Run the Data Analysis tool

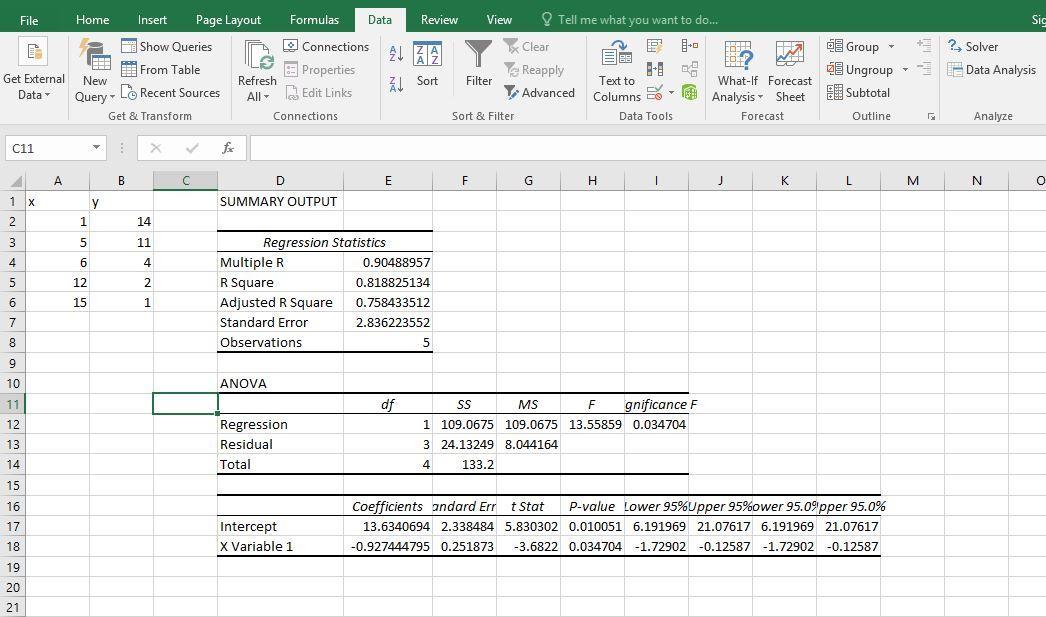(x=991, y=69)
